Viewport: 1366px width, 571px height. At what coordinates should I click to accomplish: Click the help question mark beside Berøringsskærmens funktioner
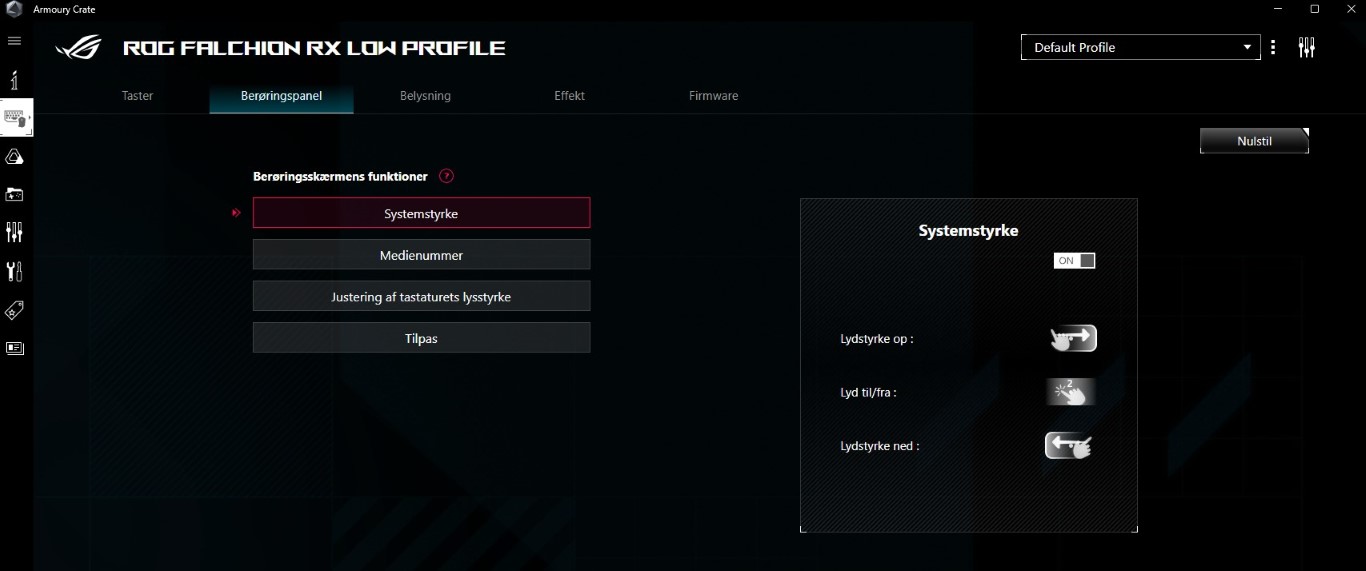447,176
